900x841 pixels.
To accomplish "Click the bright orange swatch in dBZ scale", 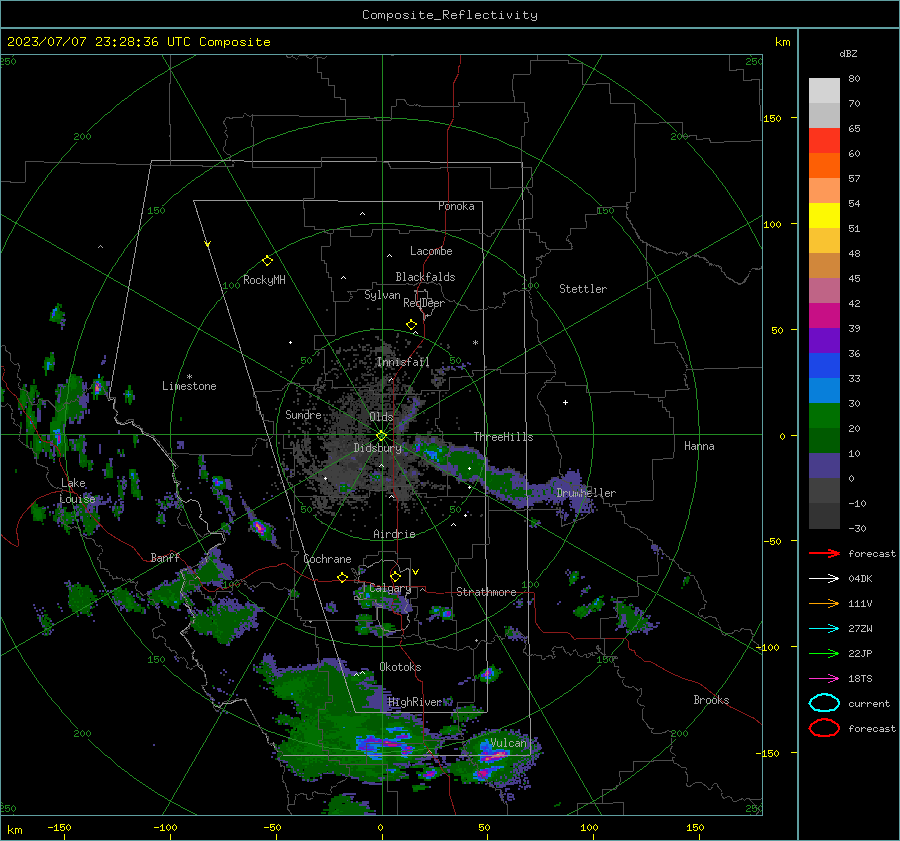I will point(824,165).
